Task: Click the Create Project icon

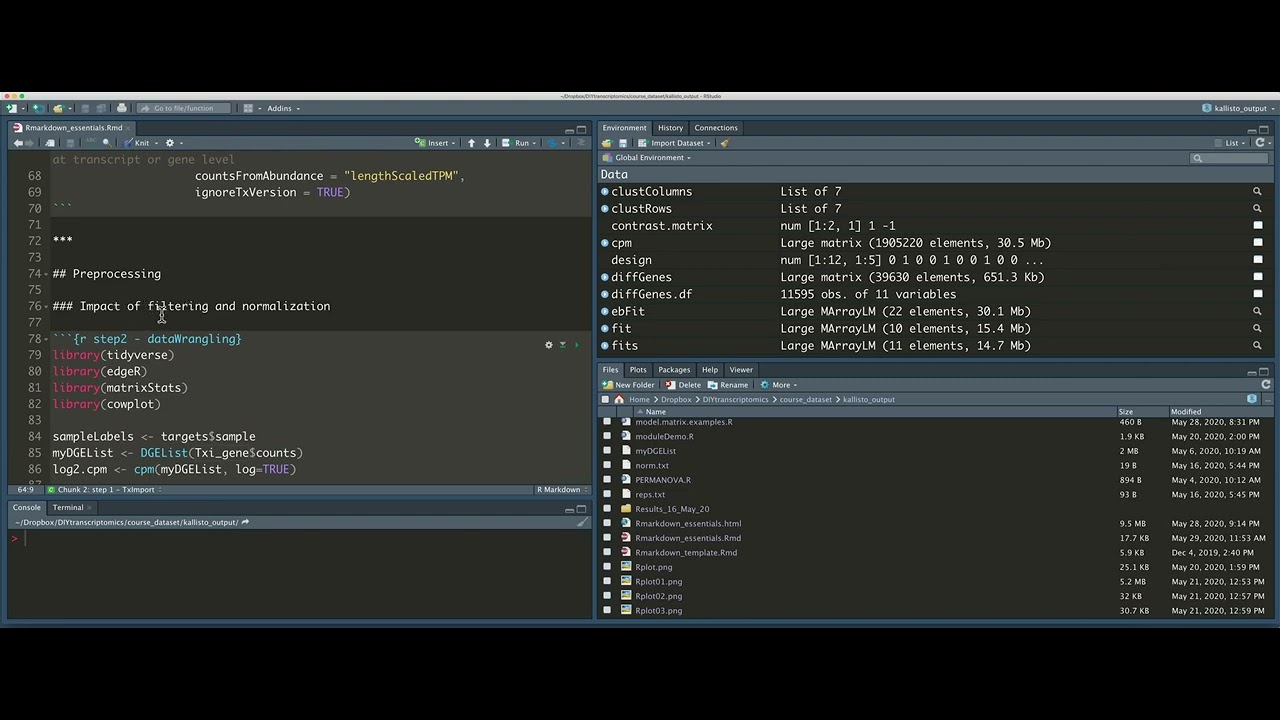Action: (37, 108)
